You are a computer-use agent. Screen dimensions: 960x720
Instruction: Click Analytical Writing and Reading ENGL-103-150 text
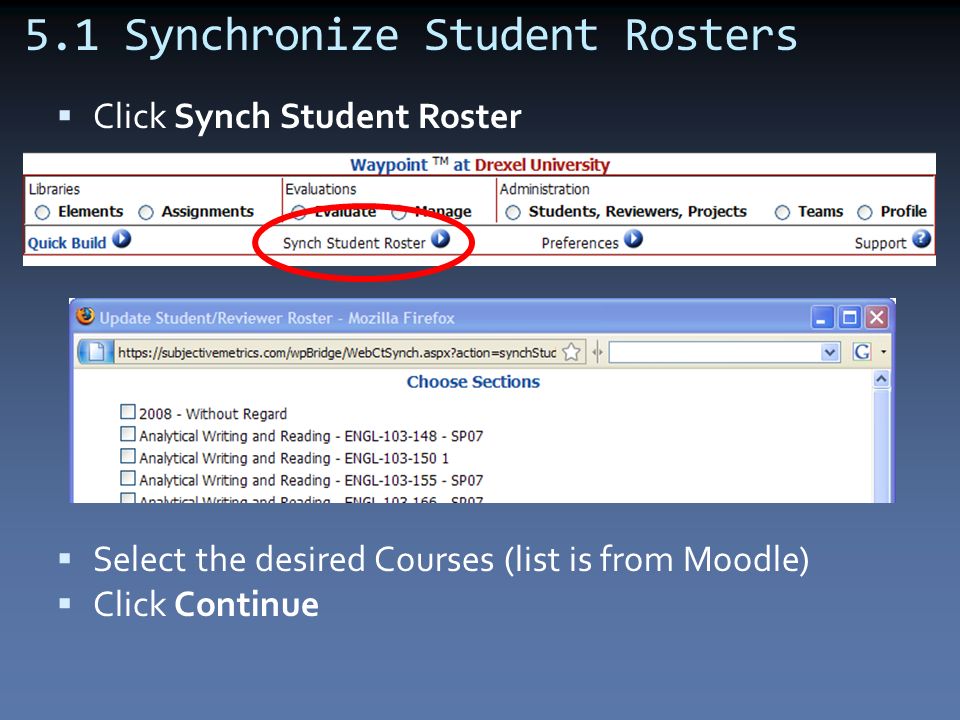tap(294, 458)
